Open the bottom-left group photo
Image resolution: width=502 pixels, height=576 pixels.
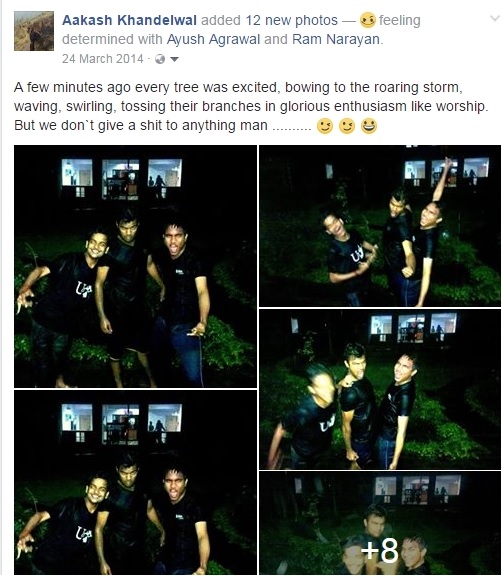[x=136, y=482]
